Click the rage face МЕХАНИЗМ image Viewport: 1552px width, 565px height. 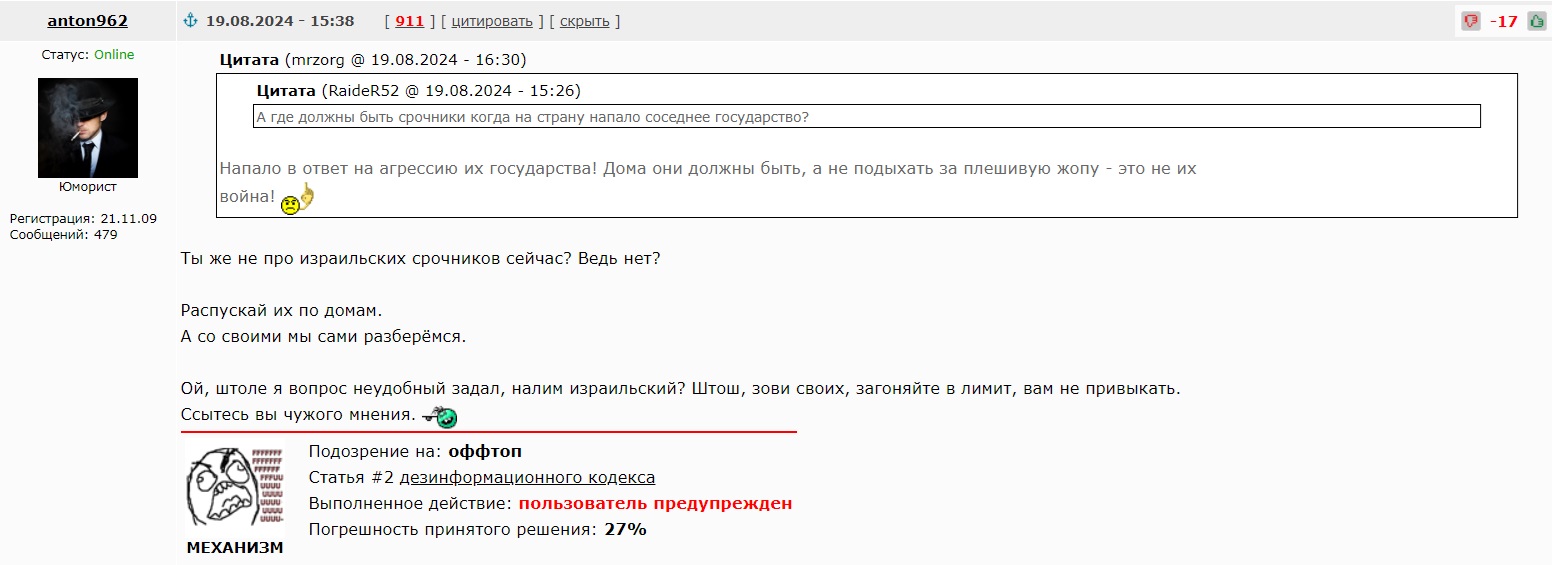point(235,488)
